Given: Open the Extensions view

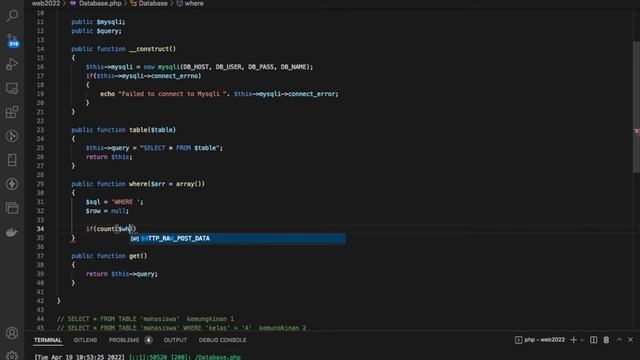Looking at the screenshot, I should [12, 112].
